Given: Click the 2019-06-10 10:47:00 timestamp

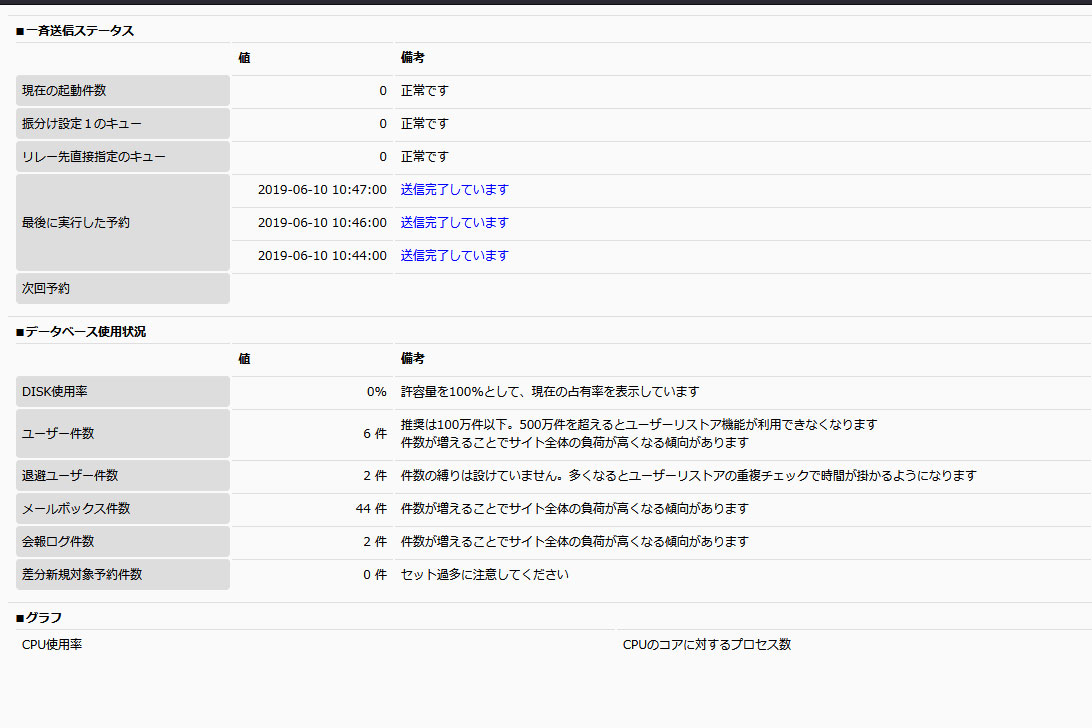Looking at the screenshot, I should [x=322, y=190].
